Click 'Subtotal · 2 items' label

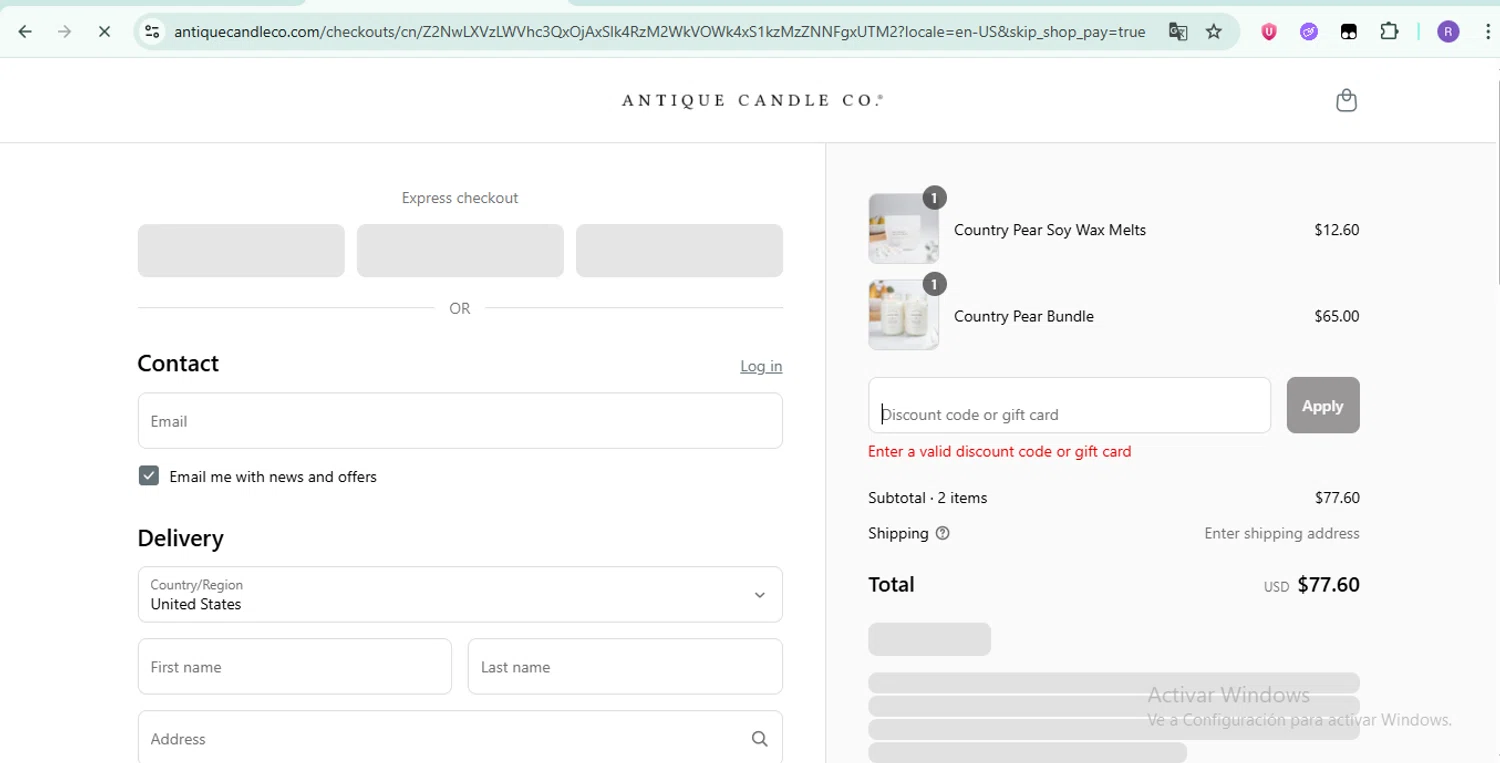(x=928, y=498)
